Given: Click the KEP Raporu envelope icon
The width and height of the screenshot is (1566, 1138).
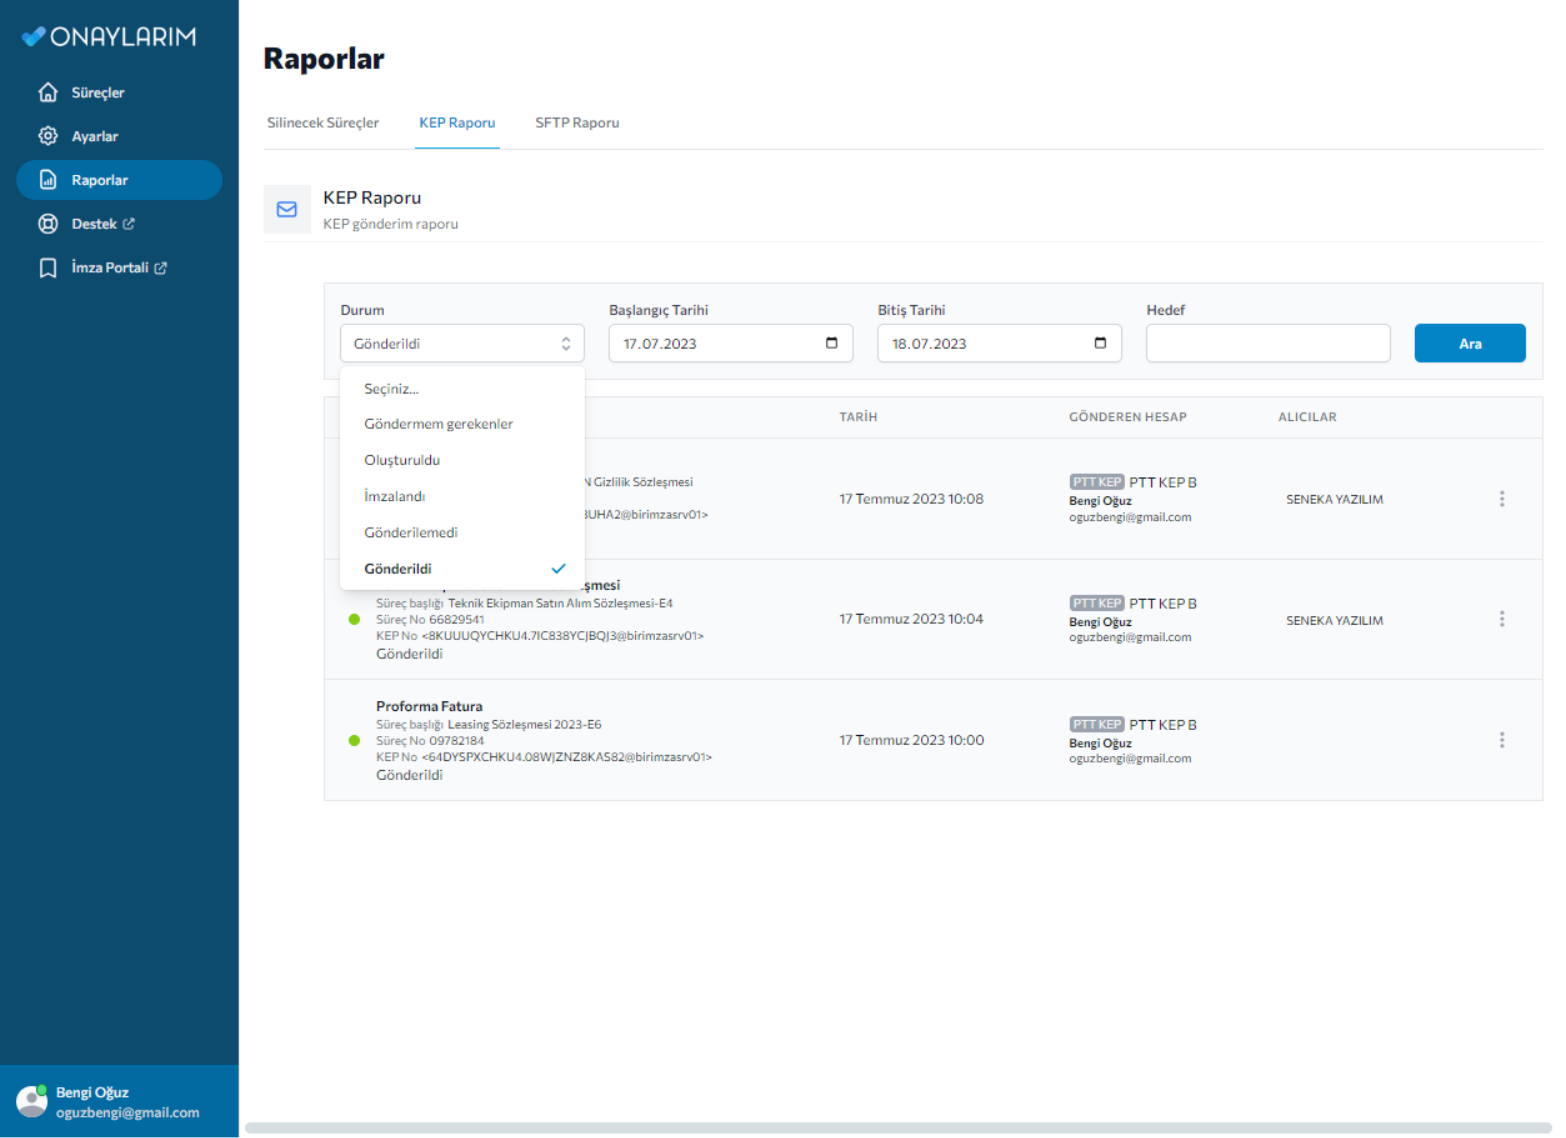Looking at the screenshot, I should point(287,209).
